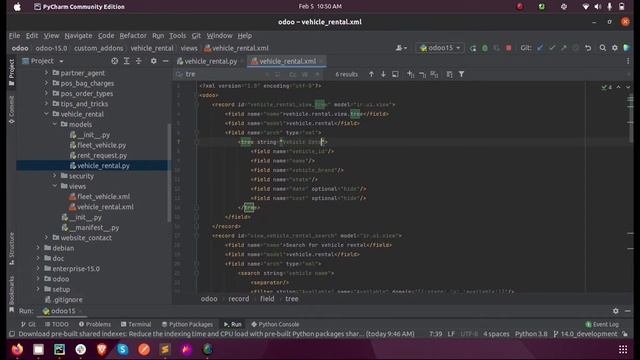The width and height of the screenshot is (640, 360).
Task: Open the odoo15 run configuration dropdown
Action: [440, 48]
